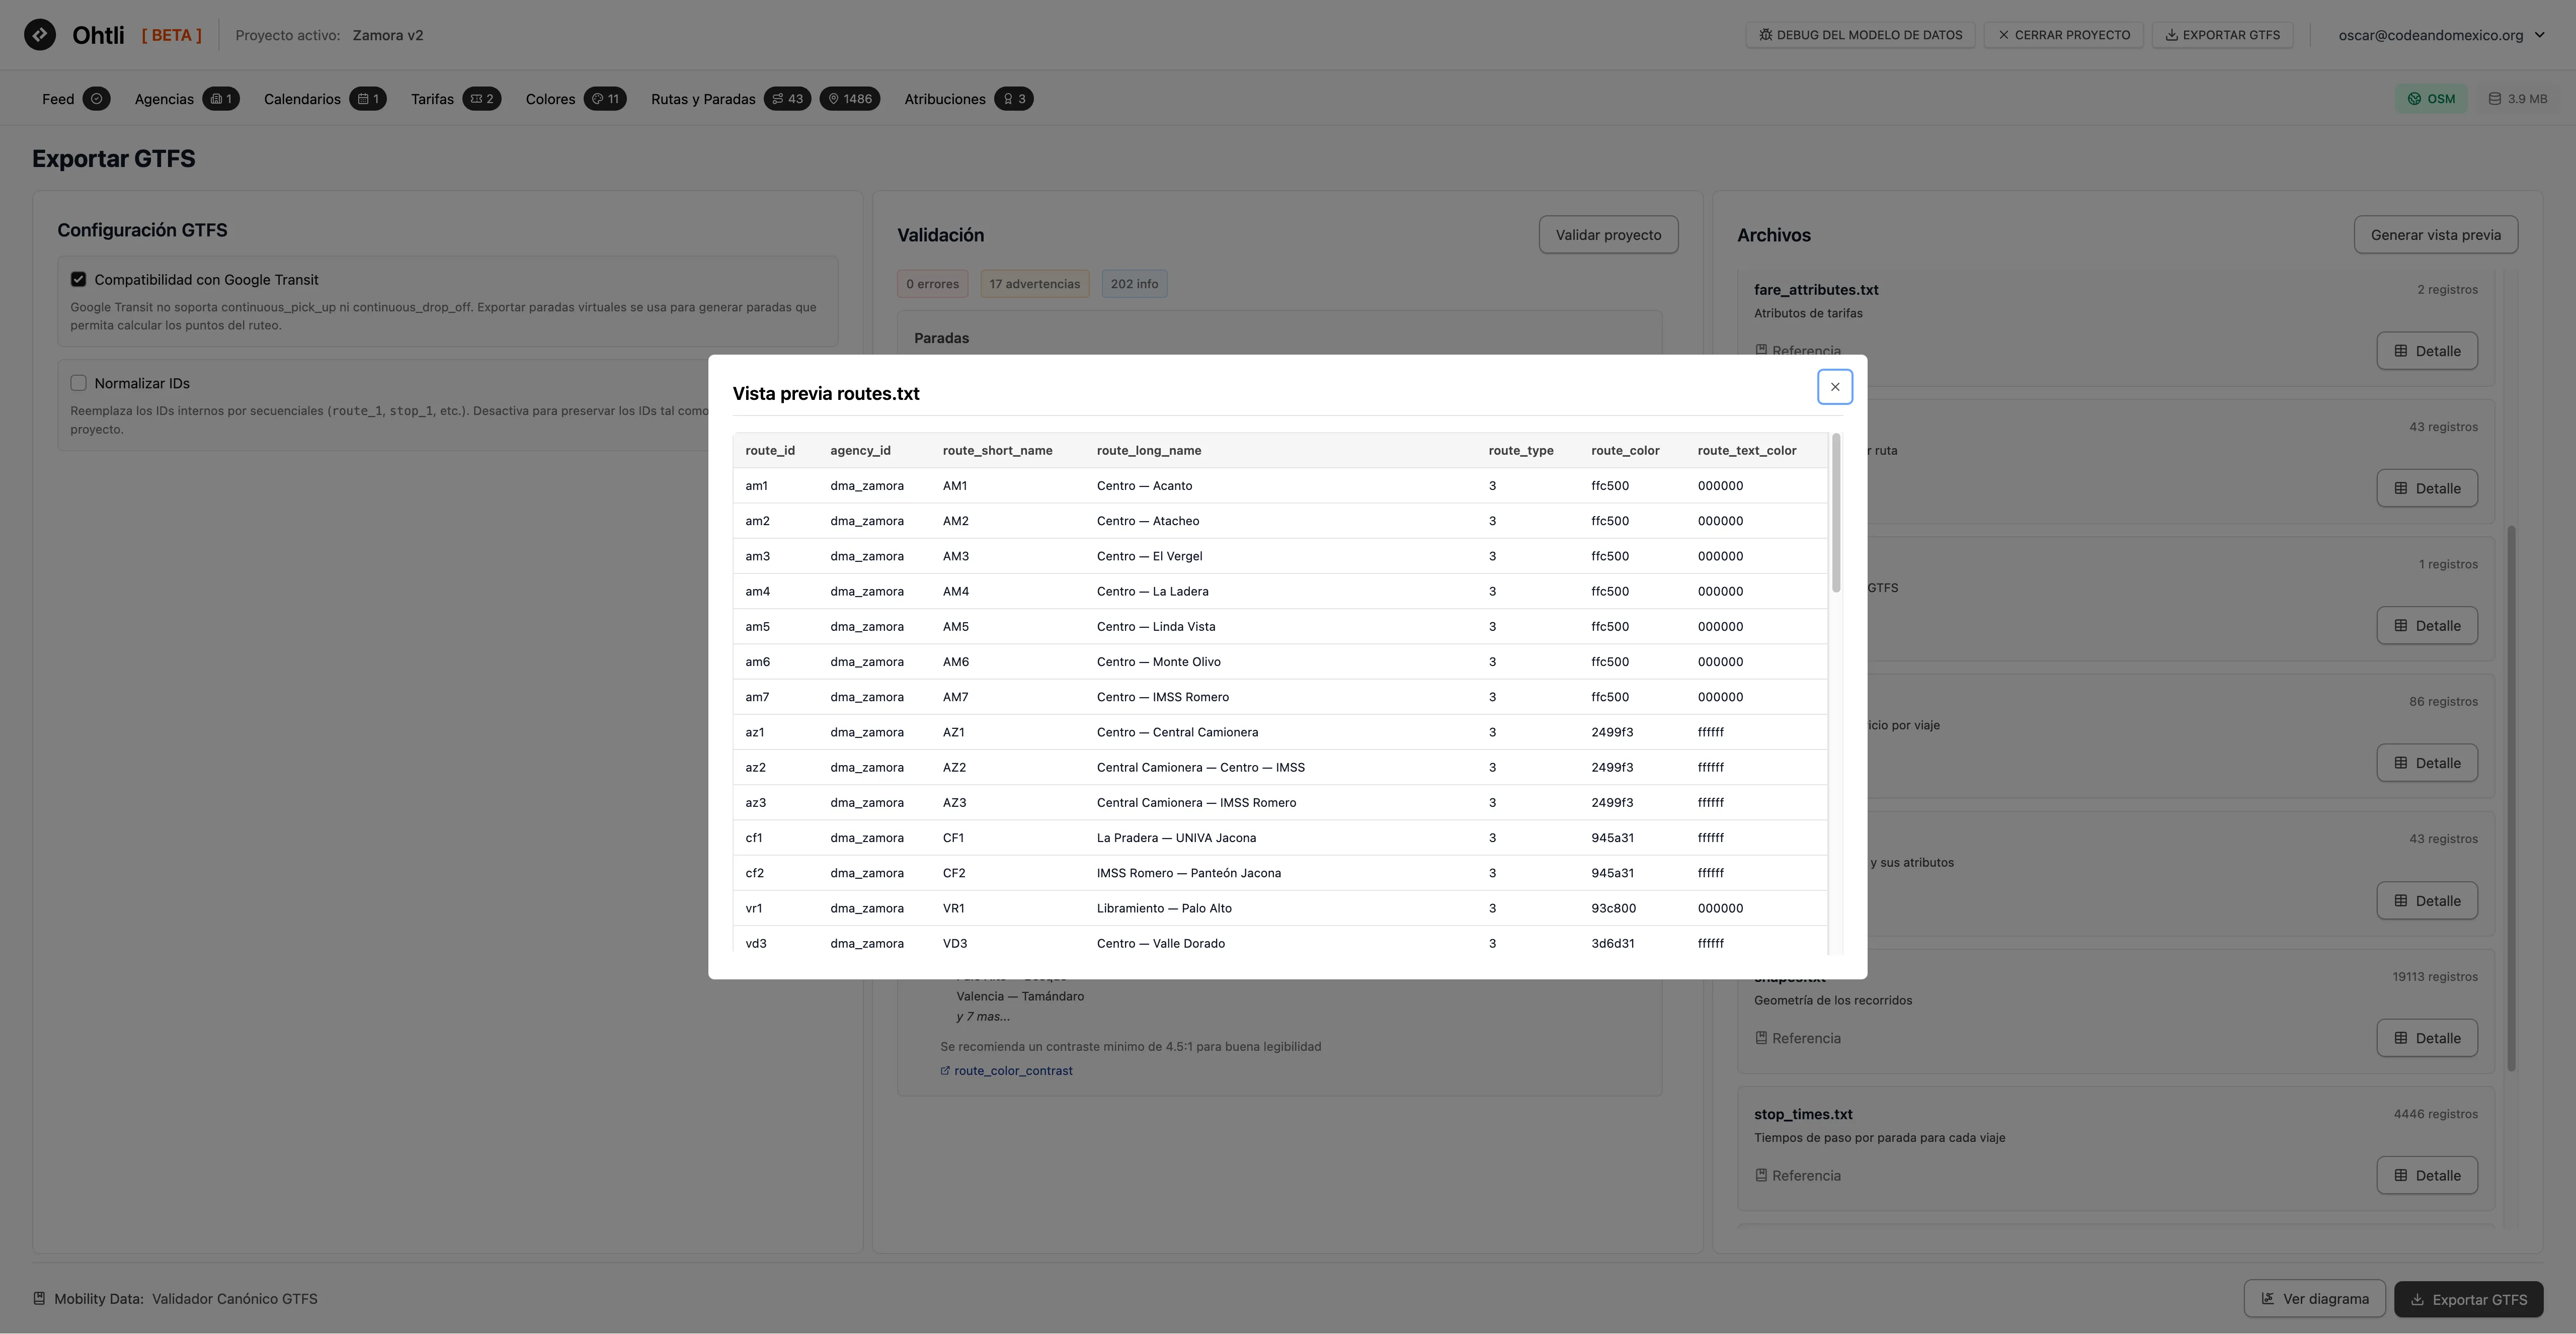Click the Archivos panel scrollbar
Viewport: 2576px width, 1334px height.
[x=2510, y=798]
